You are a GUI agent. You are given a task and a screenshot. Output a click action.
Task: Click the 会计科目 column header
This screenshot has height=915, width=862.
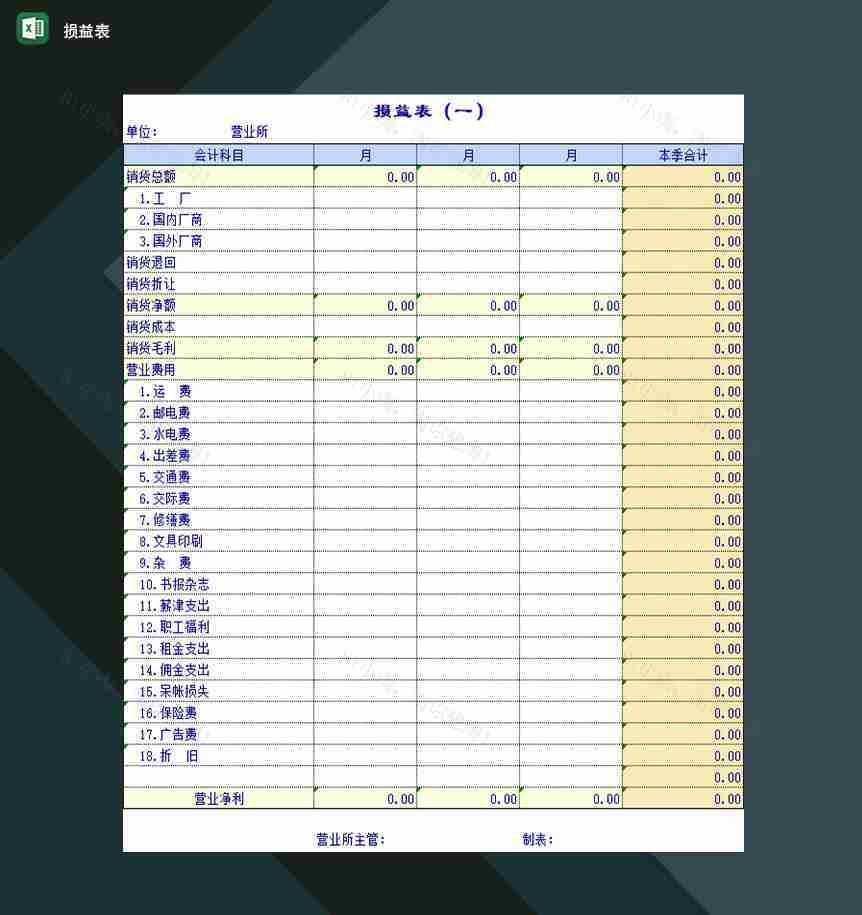coord(218,155)
